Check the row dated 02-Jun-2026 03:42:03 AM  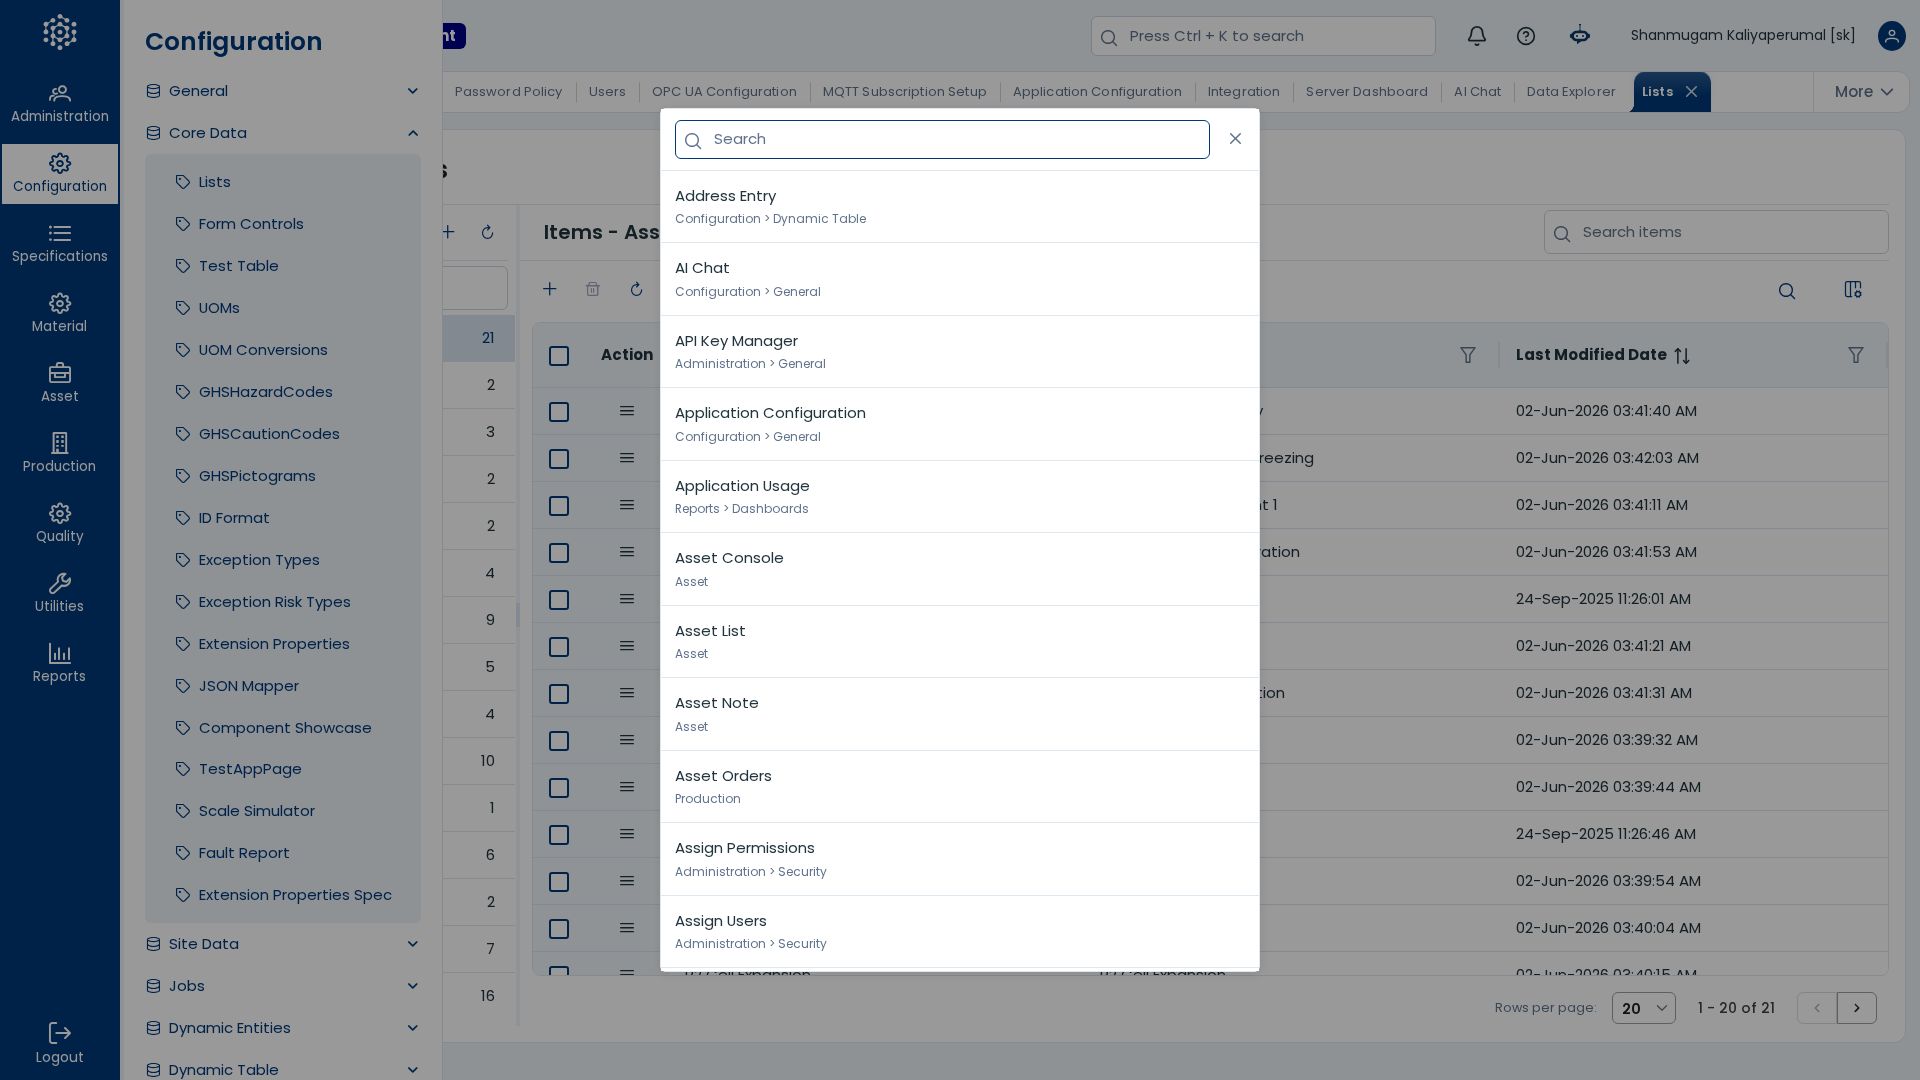[x=559, y=459]
